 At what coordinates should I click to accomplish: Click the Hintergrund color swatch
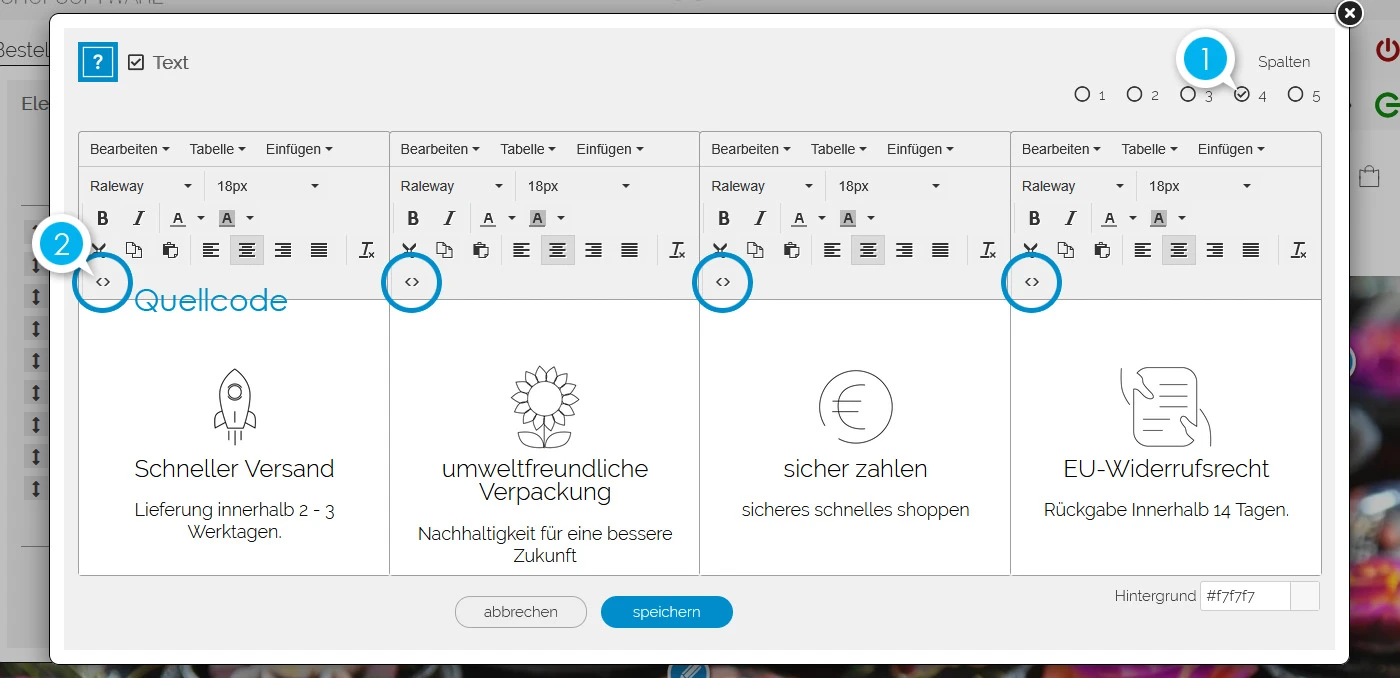tap(1305, 596)
